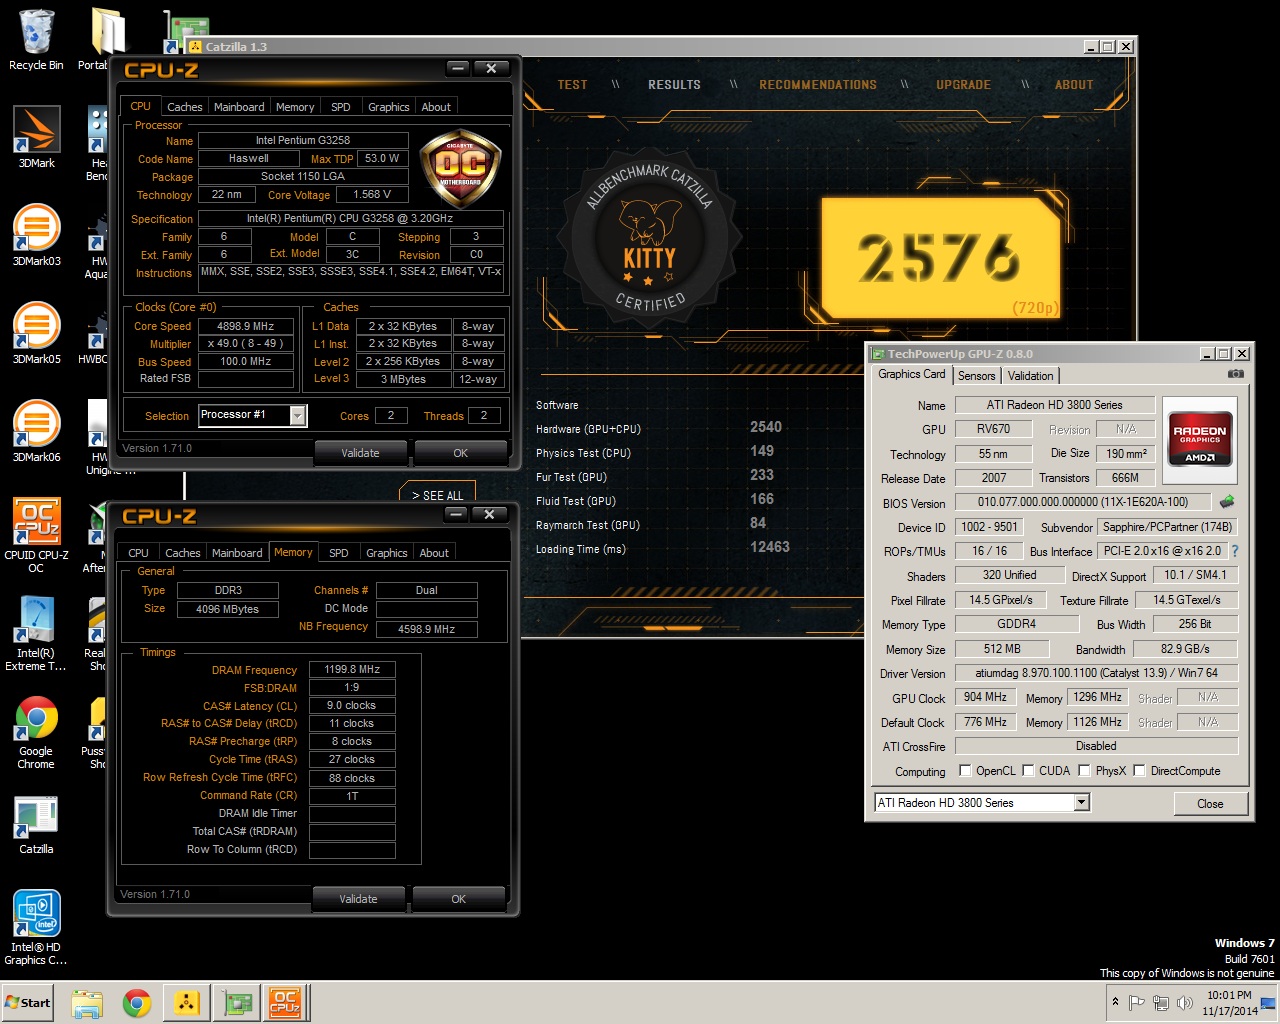Switch to the Mainboard tab in upper CPU-Z
The height and width of the screenshot is (1024, 1280).
point(239,107)
